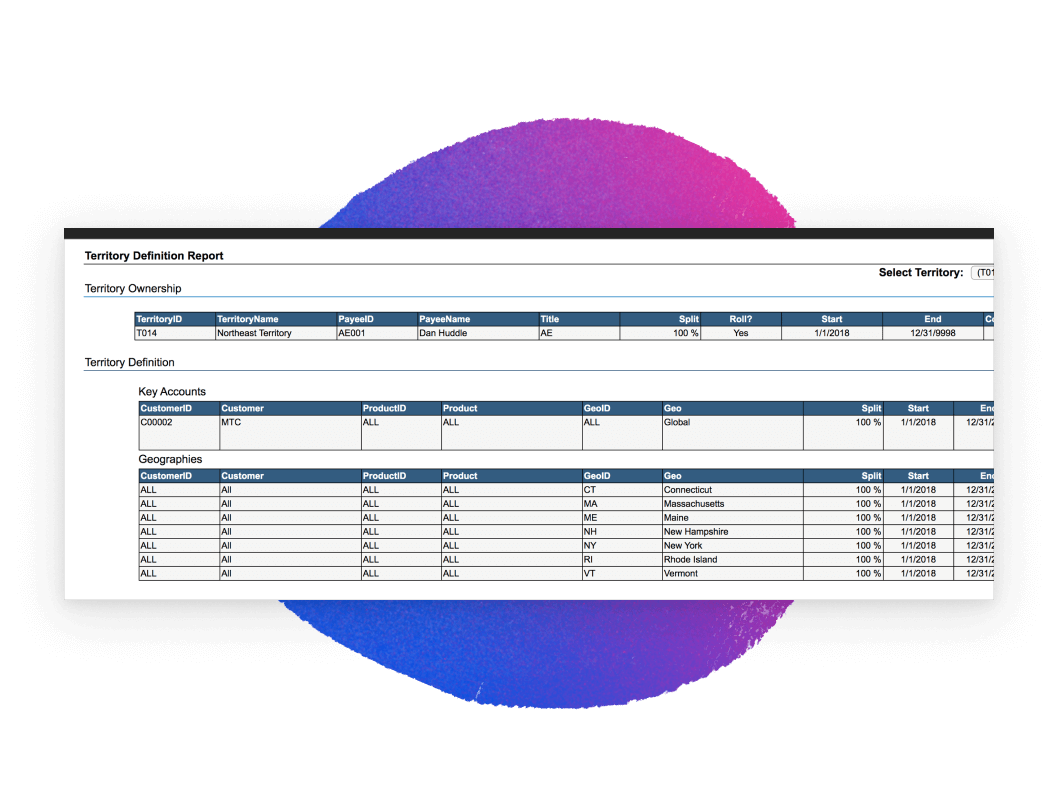The image size is (1058, 807).
Task: Click the "Geographies" subsection label
Action: tap(170, 459)
